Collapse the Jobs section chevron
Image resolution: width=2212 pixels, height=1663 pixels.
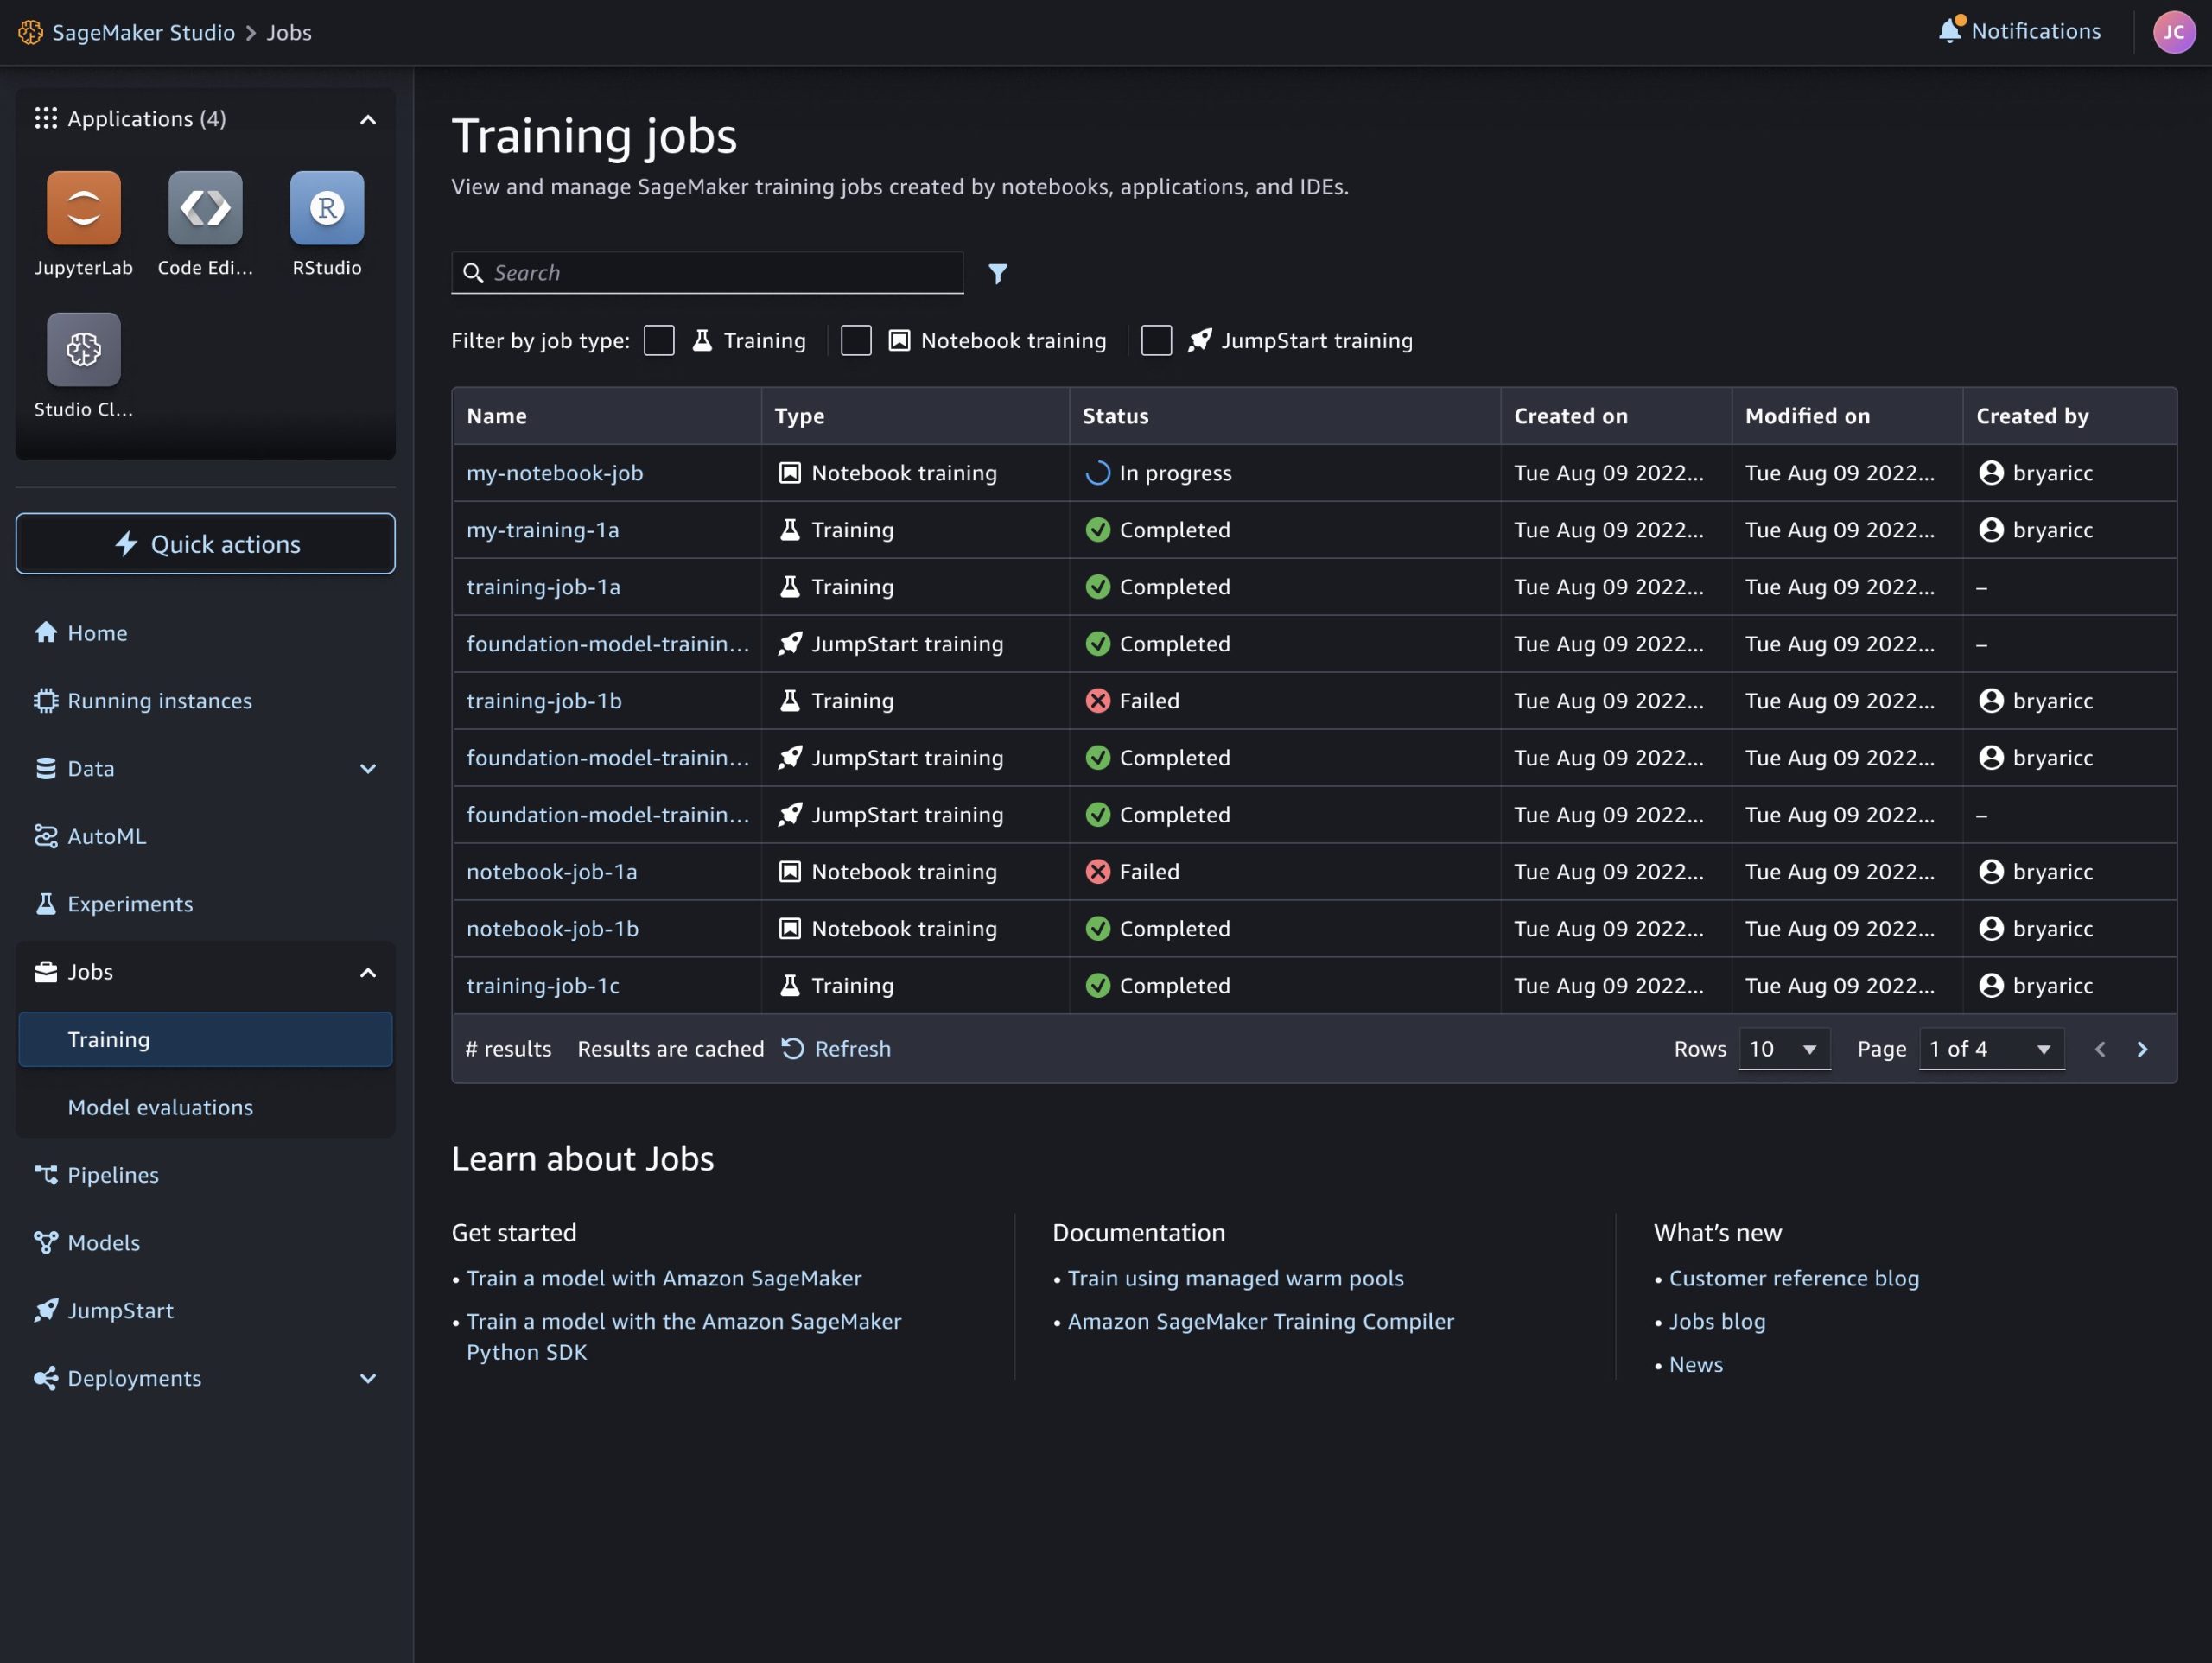pyautogui.click(x=368, y=972)
